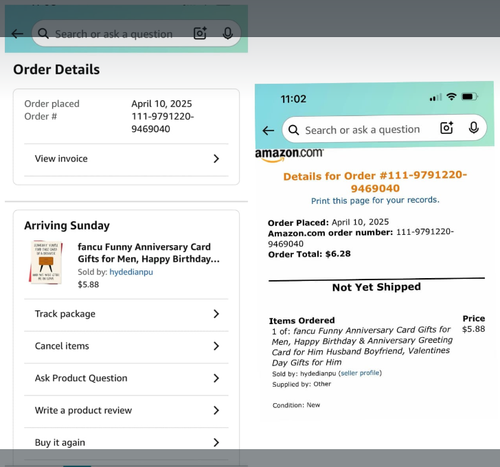Open the seller profile link
Viewport: 500px width, 467px height.
[x=360, y=373]
